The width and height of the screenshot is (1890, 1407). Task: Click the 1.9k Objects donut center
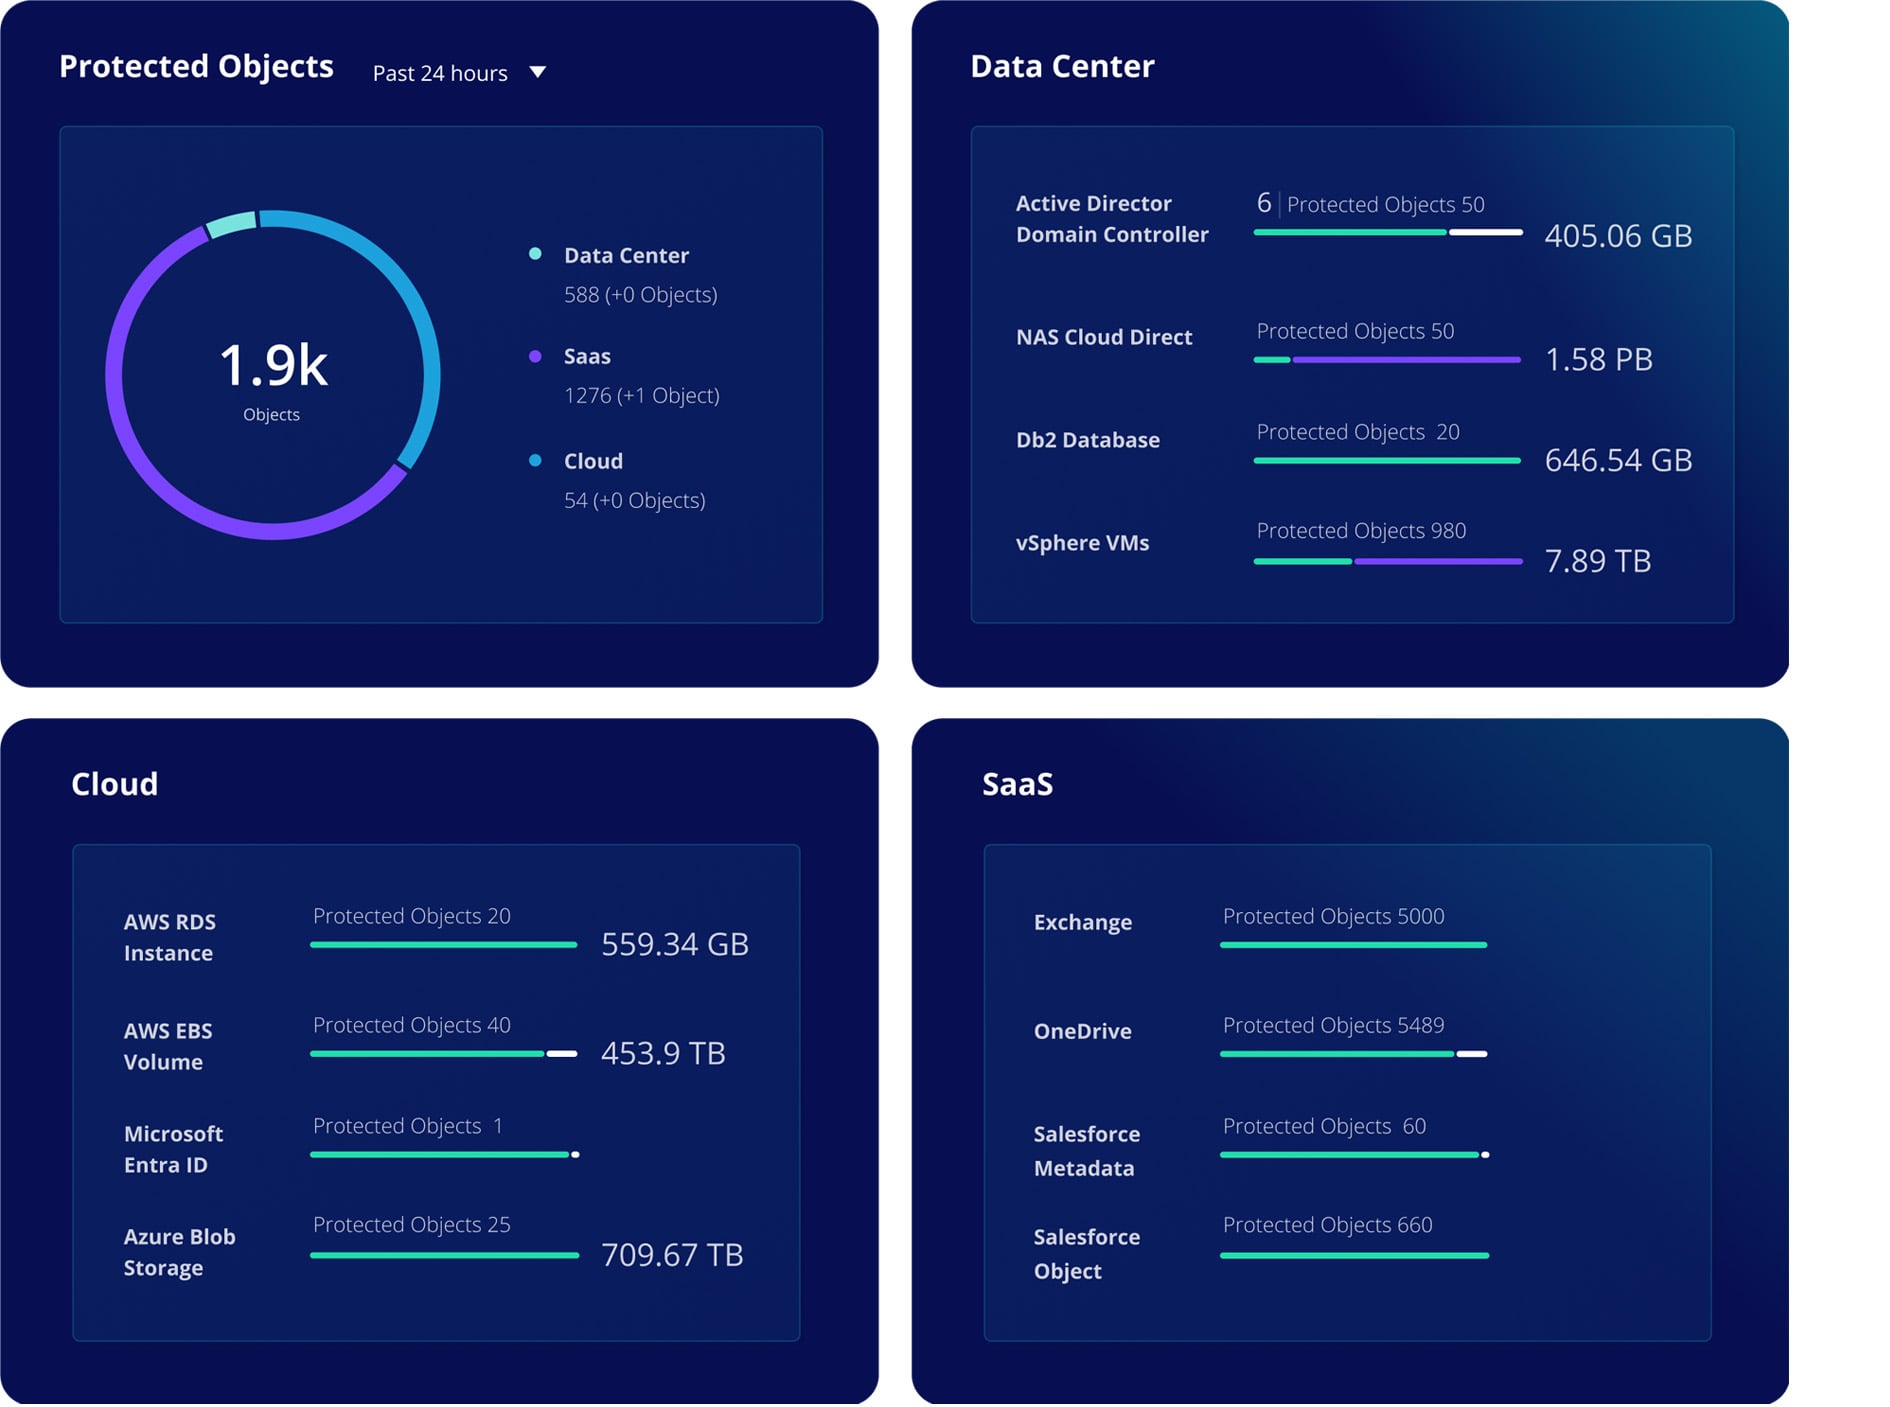[272, 376]
